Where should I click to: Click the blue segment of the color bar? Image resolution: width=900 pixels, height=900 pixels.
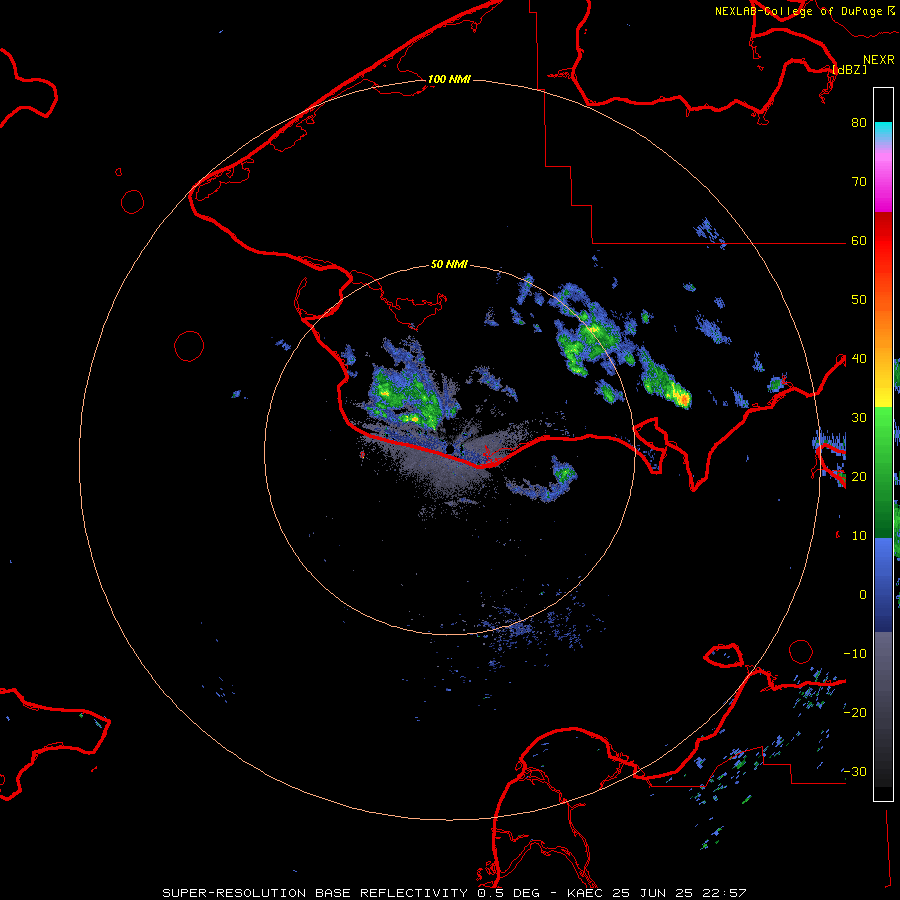(883, 584)
